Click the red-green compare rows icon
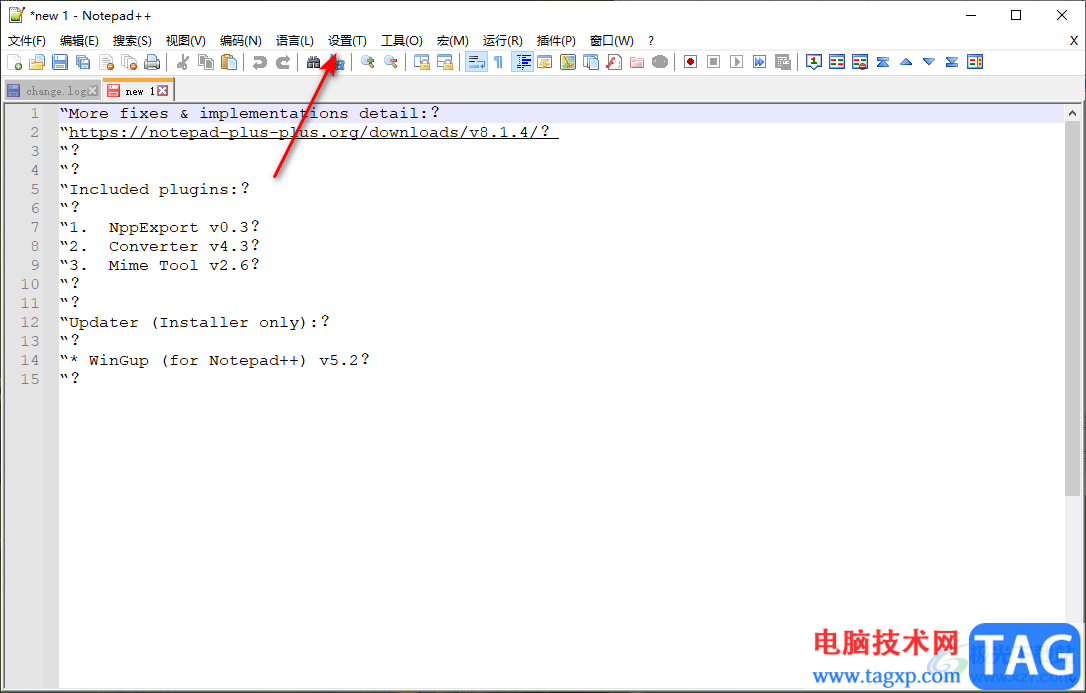The height and width of the screenshot is (693, 1086). tap(837, 62)
